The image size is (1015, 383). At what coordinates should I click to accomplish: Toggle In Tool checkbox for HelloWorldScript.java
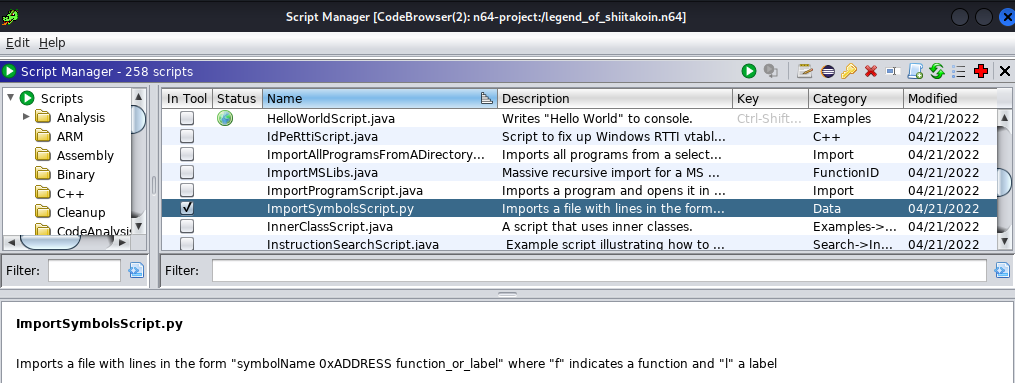pos(187,118)
